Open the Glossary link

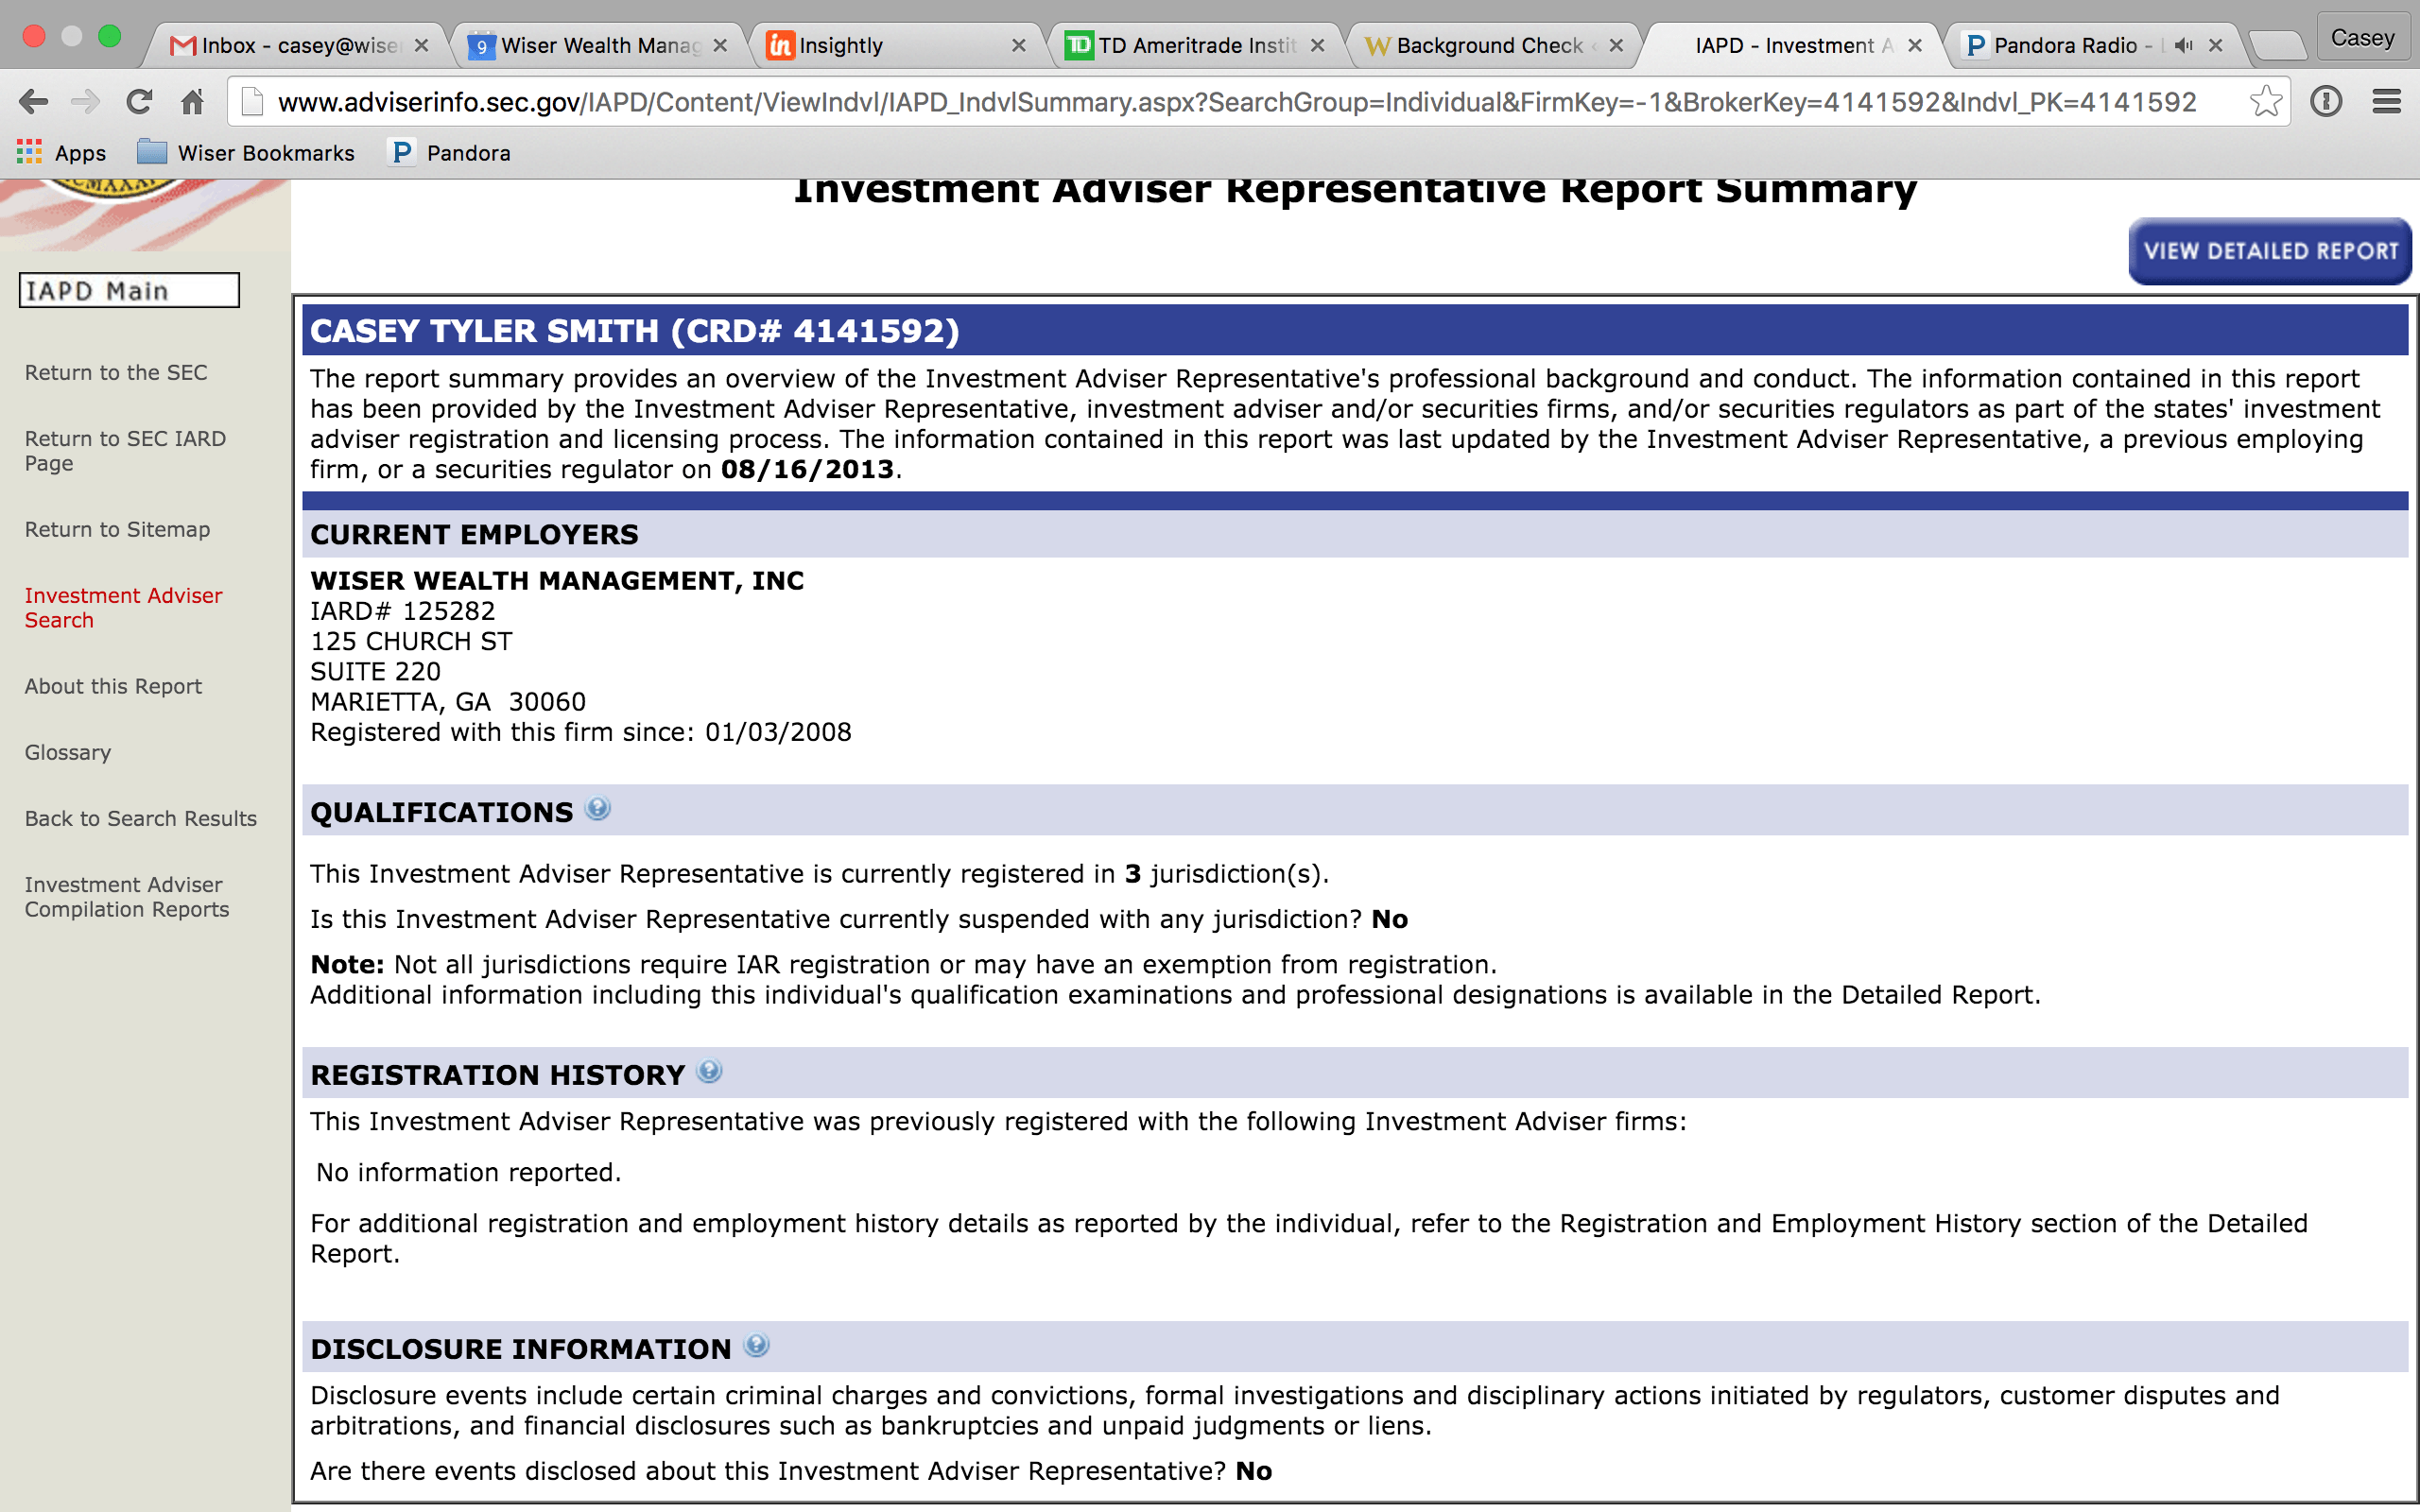click(x=68, y=752)
